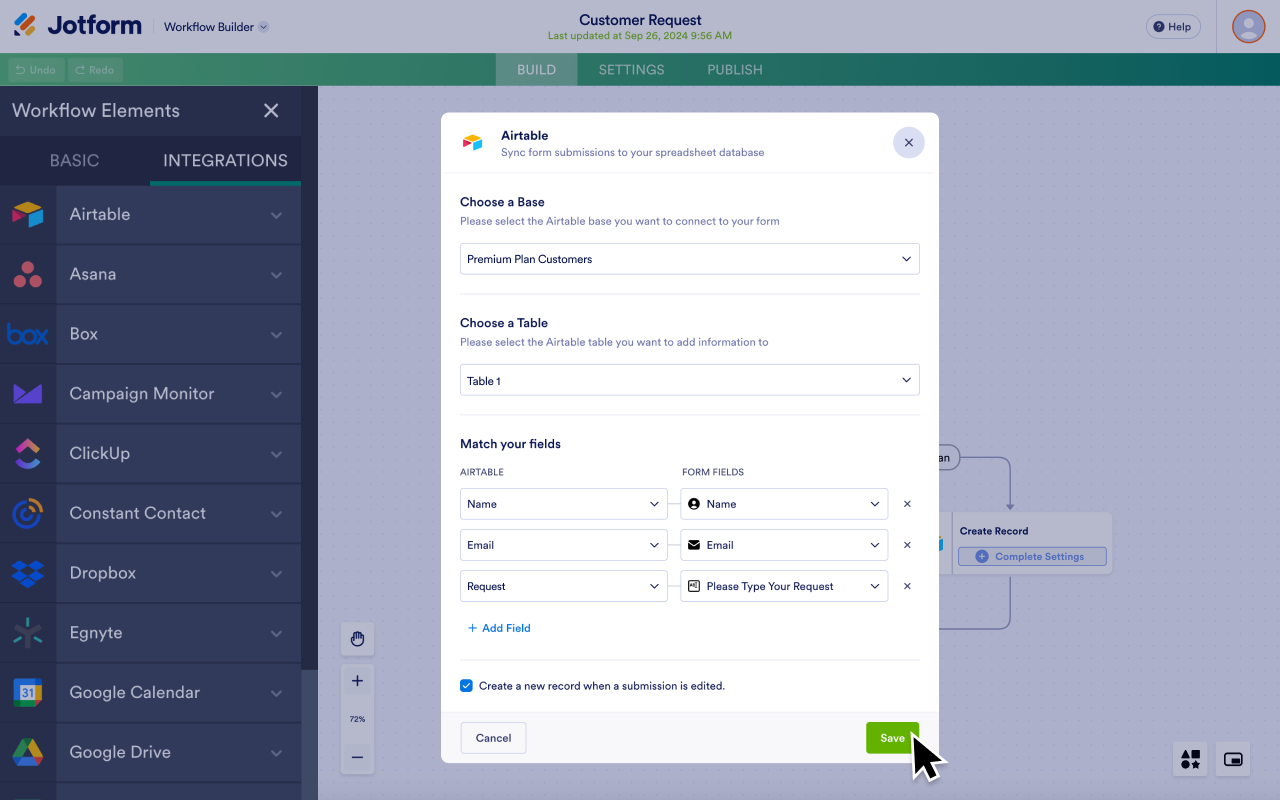Click the Google Drive icon
This screenshot has width=1280, height=800.
(28, 752)
